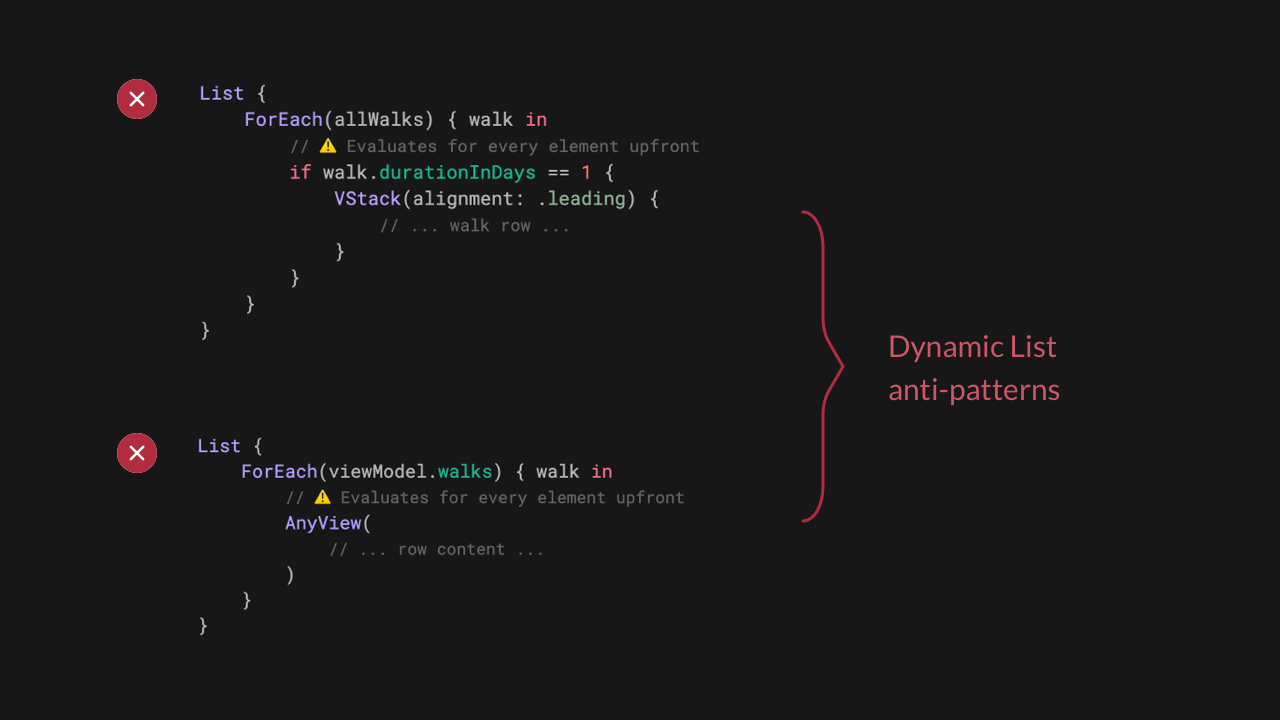Click the 'Evaluates for every element upfront' comment in the viewModel.walks block
Screen dimensions: 1280x720
512,497
